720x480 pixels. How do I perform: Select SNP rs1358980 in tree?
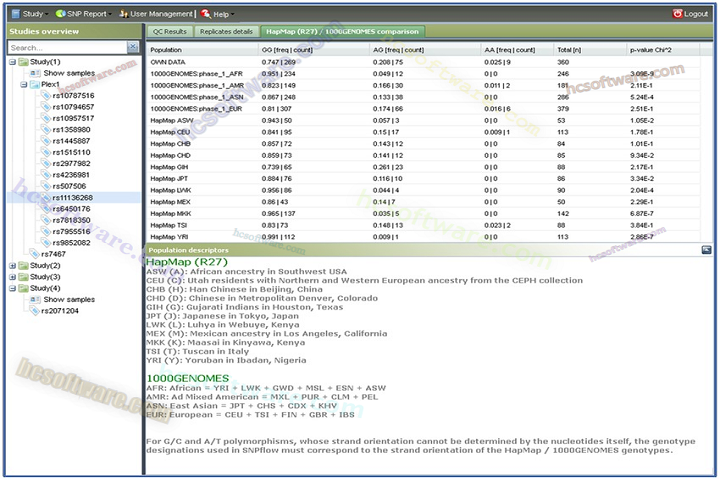tap(71, 130)
